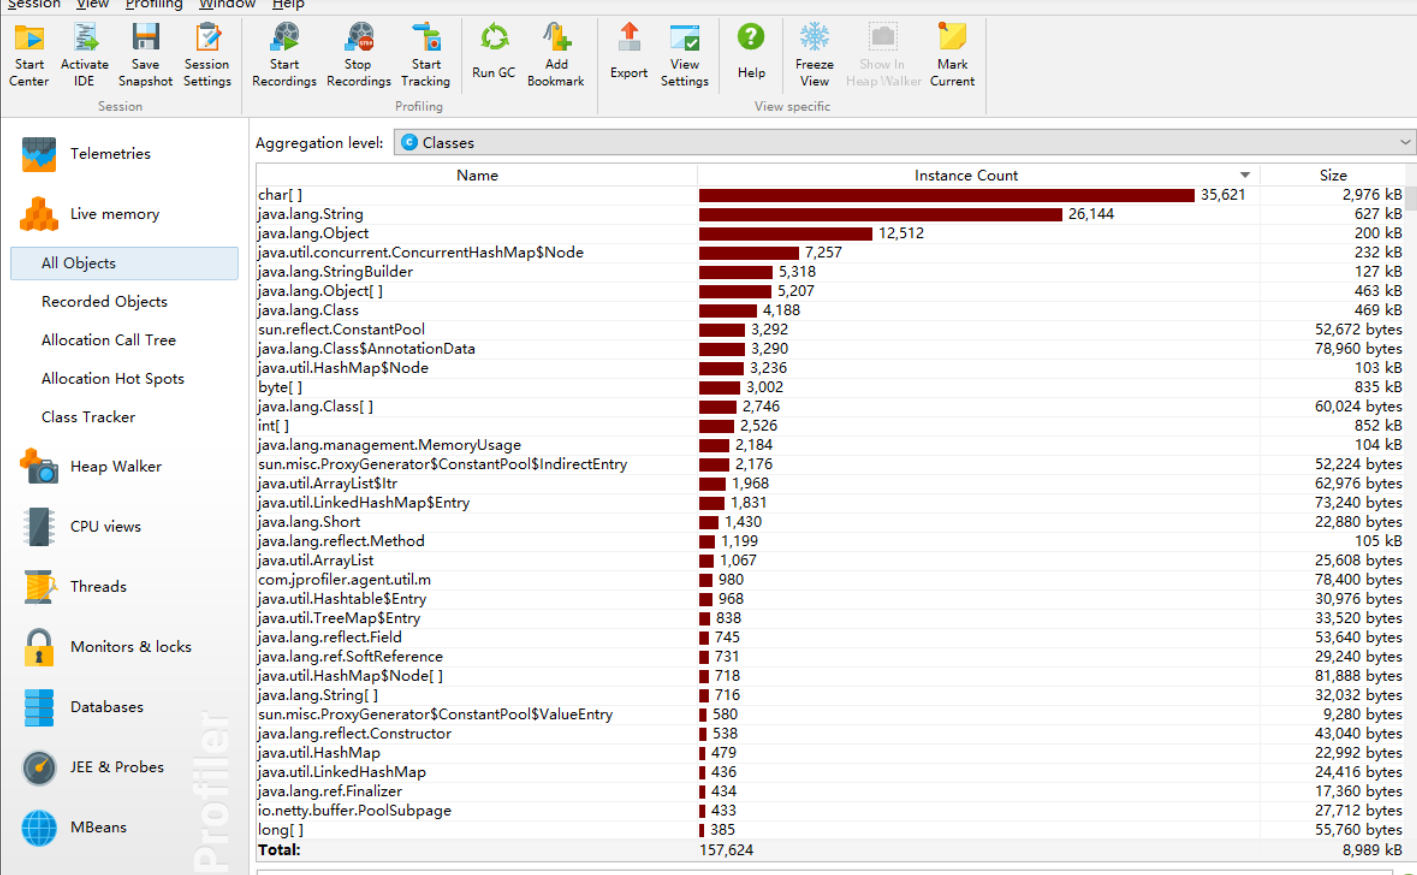Screen dimensions: 1417x875
Task: Select the All Objects view
Action: click(124, 263)
